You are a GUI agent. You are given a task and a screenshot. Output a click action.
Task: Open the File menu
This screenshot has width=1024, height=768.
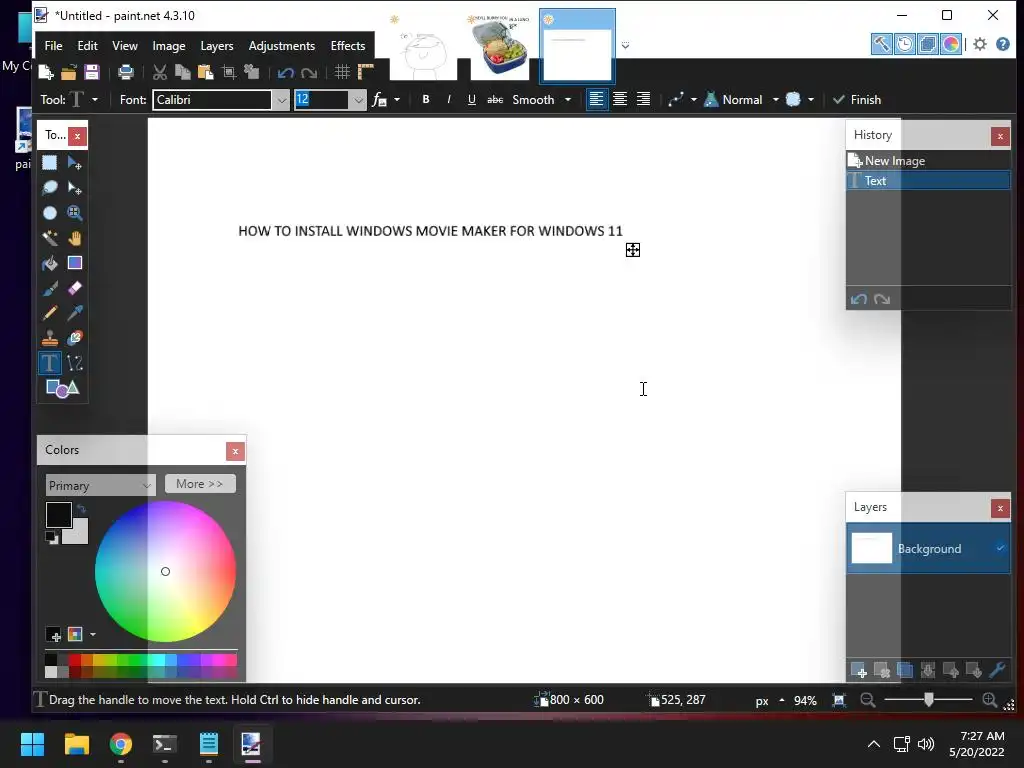[54, 46]
